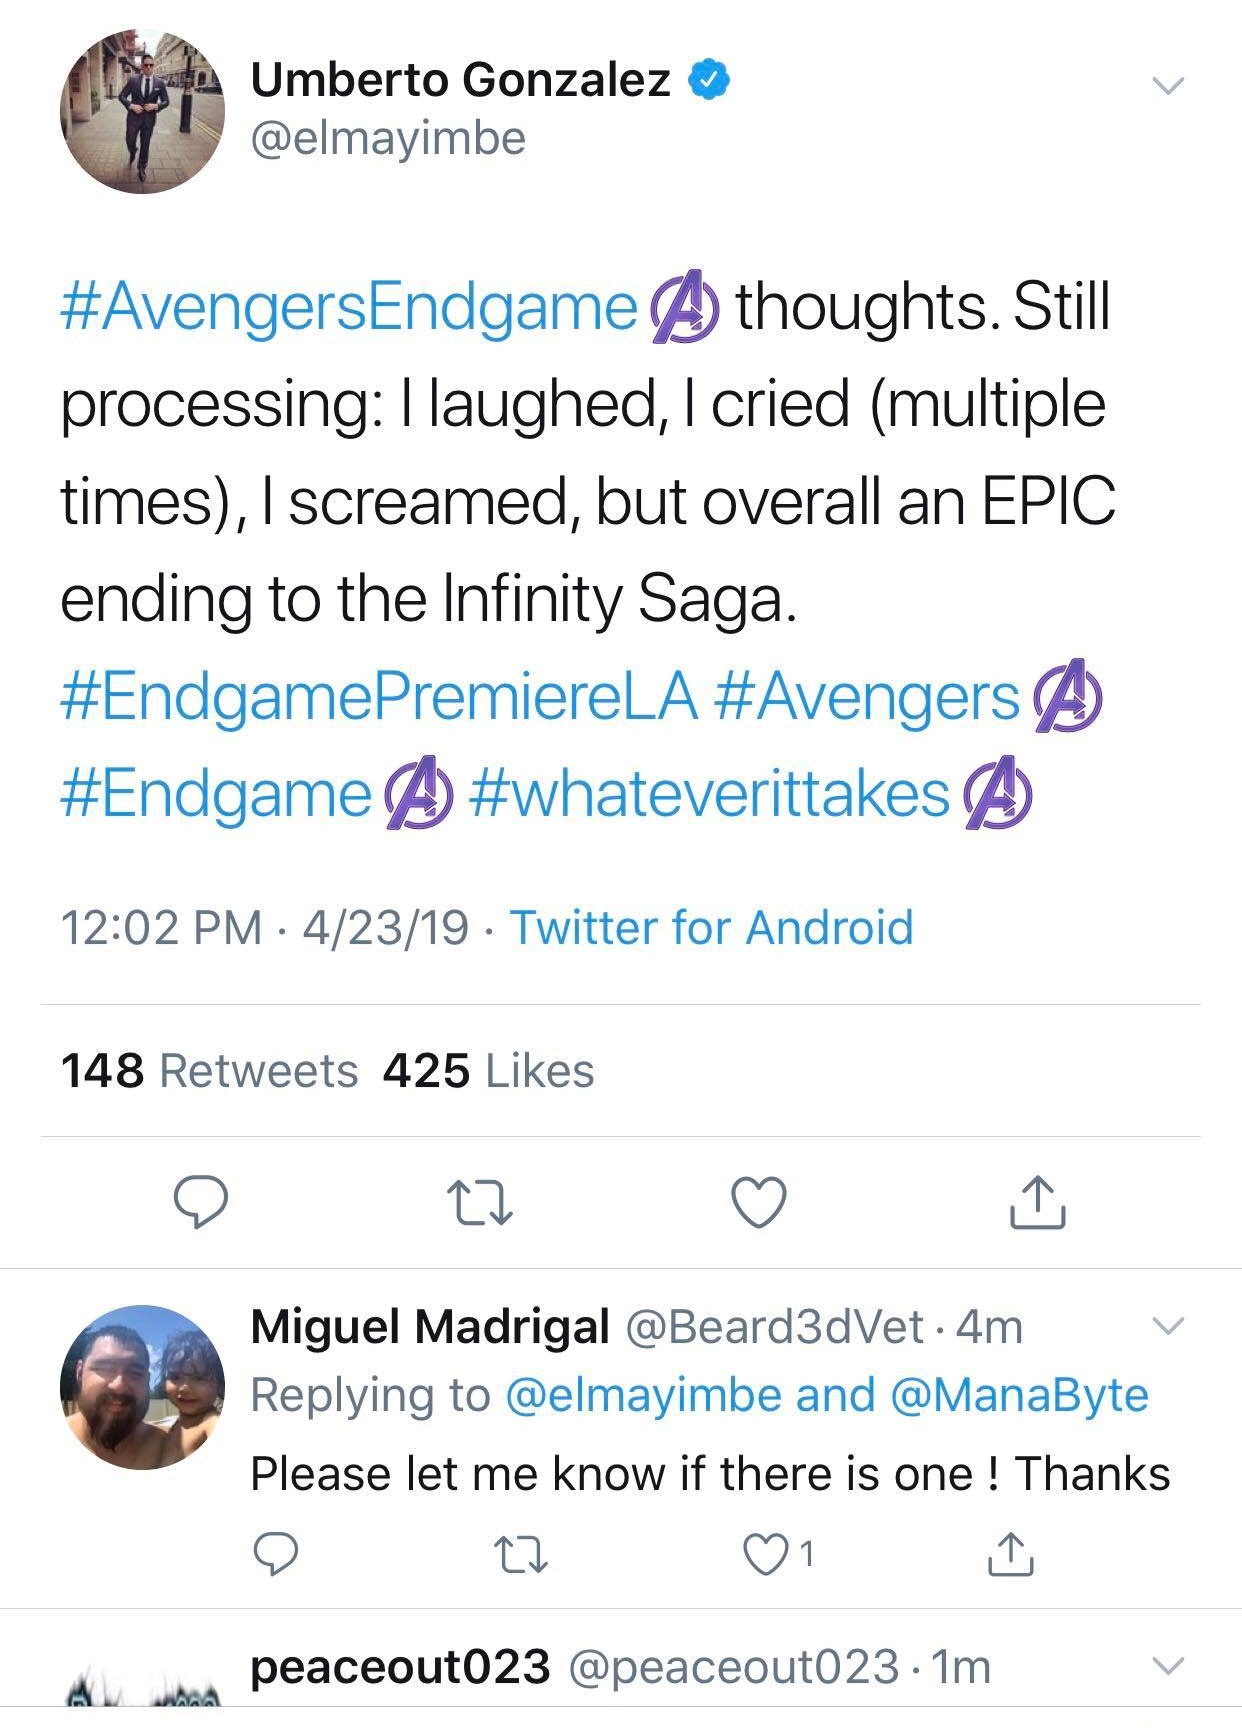Tap the #whateverittakes hashtag
The image size is (1242, 1728).
(x=708, y=794)
